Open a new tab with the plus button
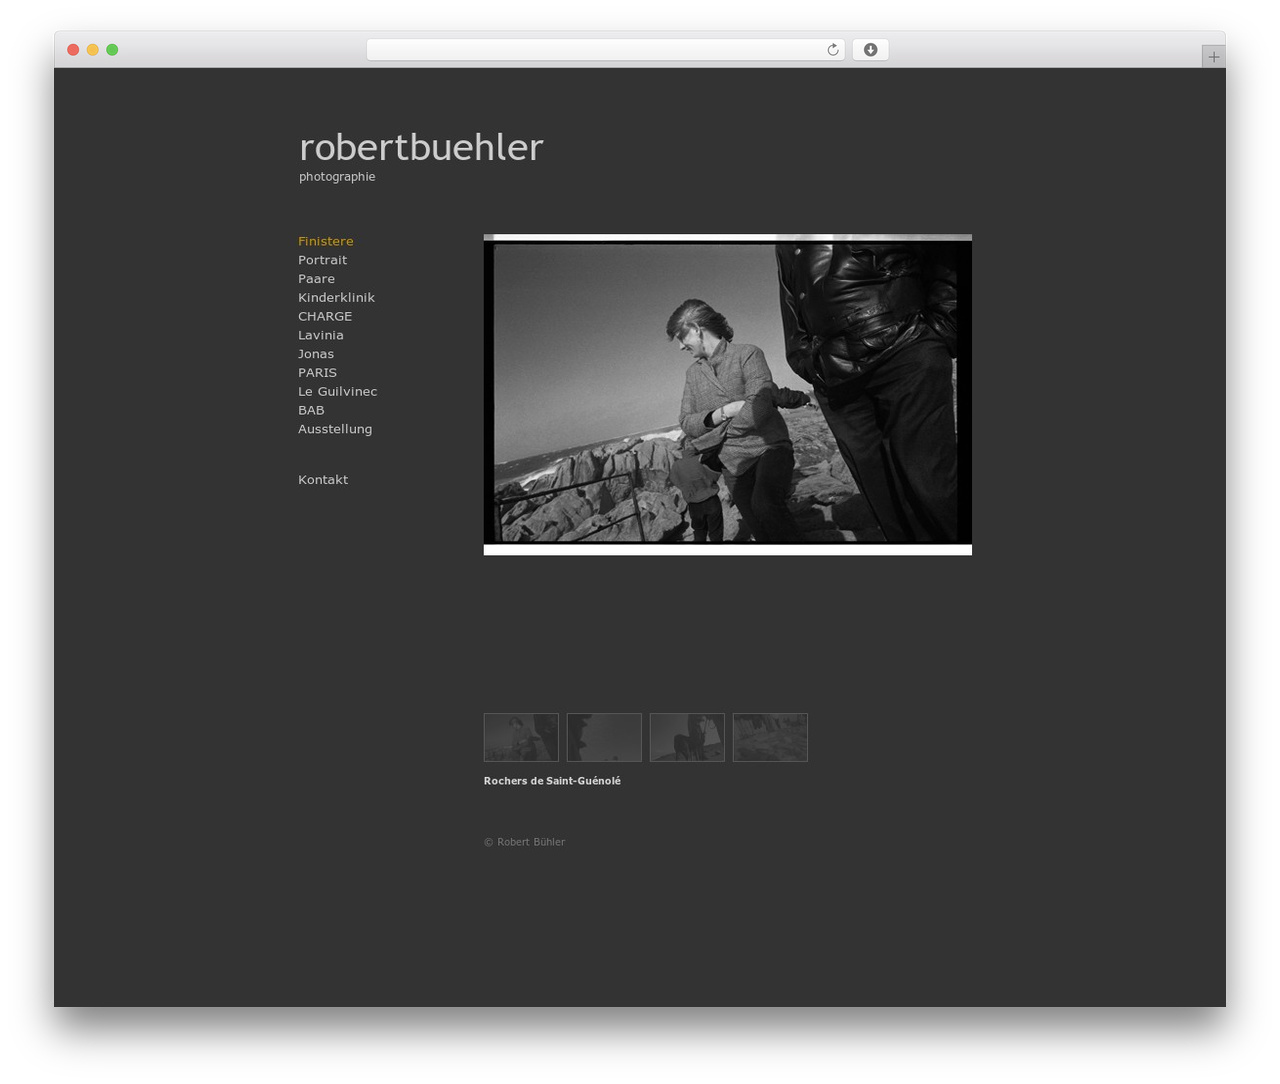The height and width of the screenshot is (1084, 1280). tap(1213, 57)
